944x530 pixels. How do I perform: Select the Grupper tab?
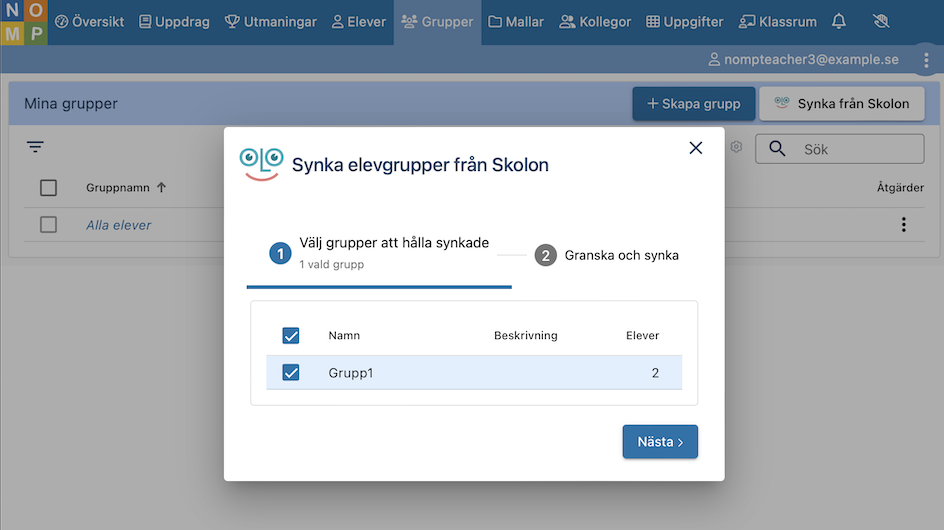click(x=438, y=22)
